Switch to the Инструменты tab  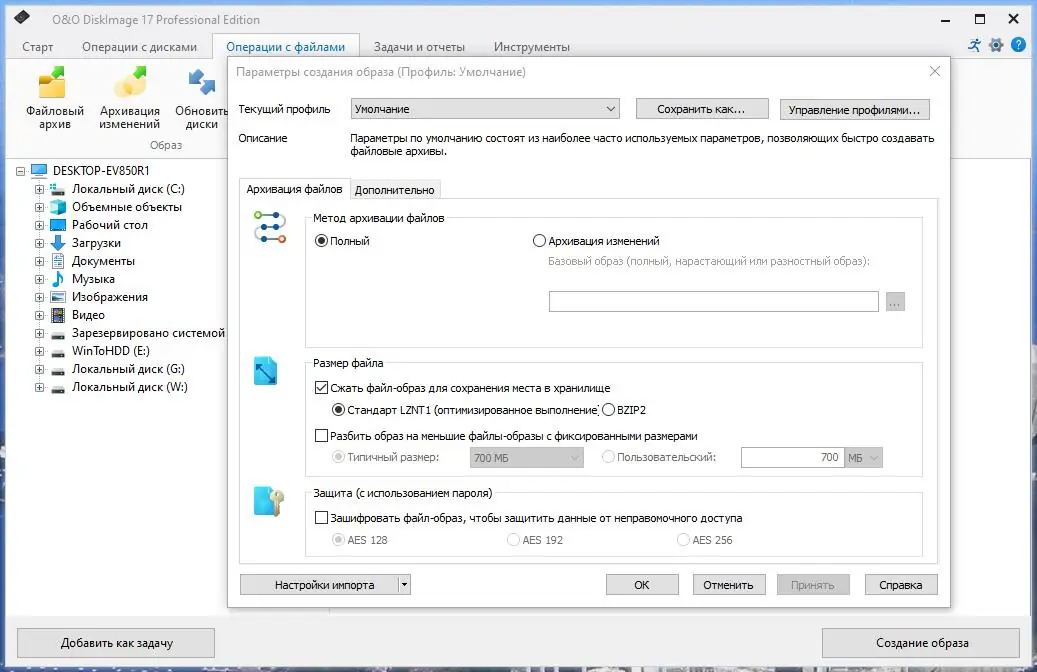click(x=532, y=47)
